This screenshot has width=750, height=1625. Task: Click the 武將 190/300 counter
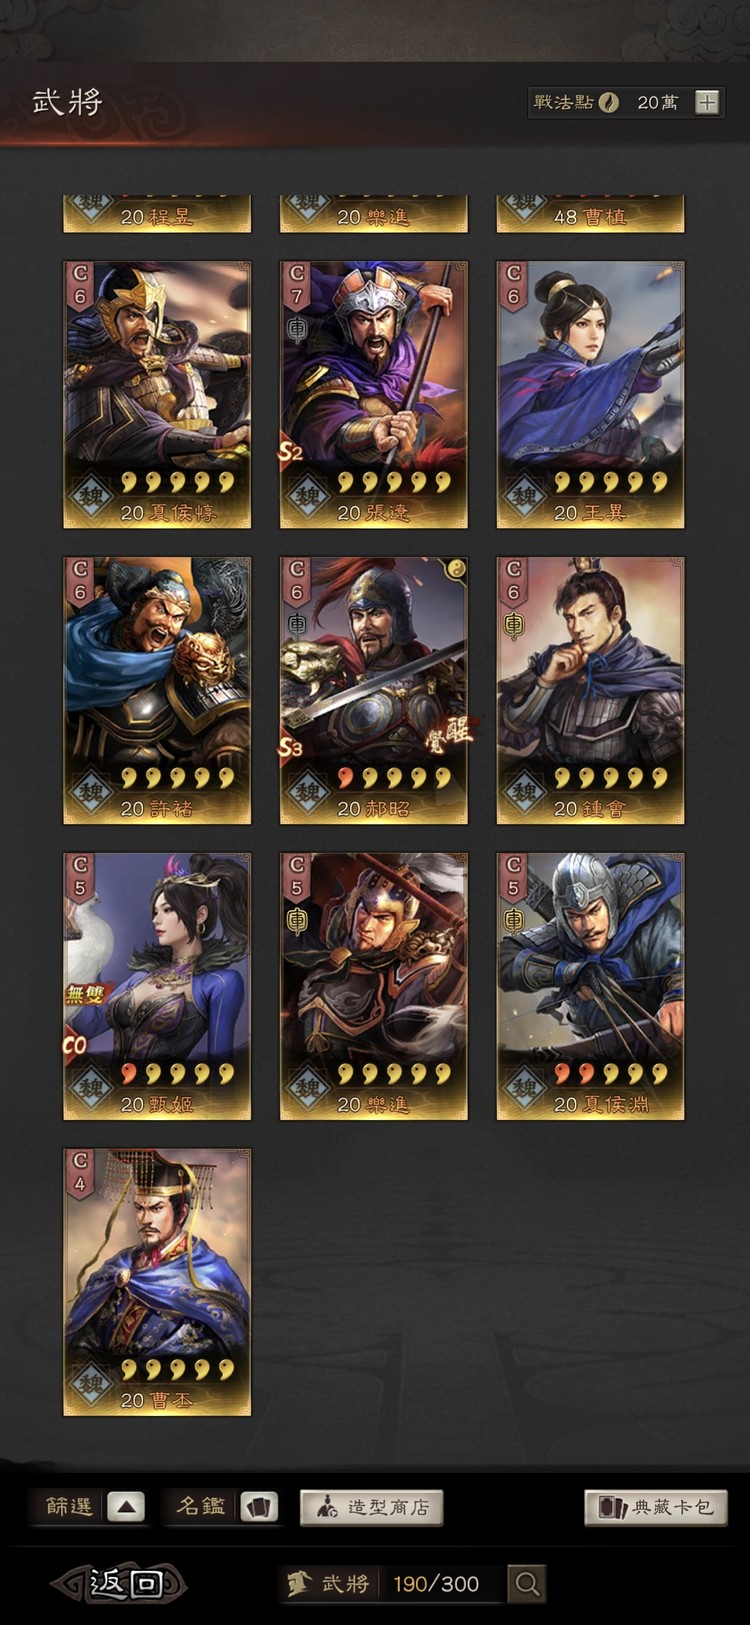point(391,1583)
